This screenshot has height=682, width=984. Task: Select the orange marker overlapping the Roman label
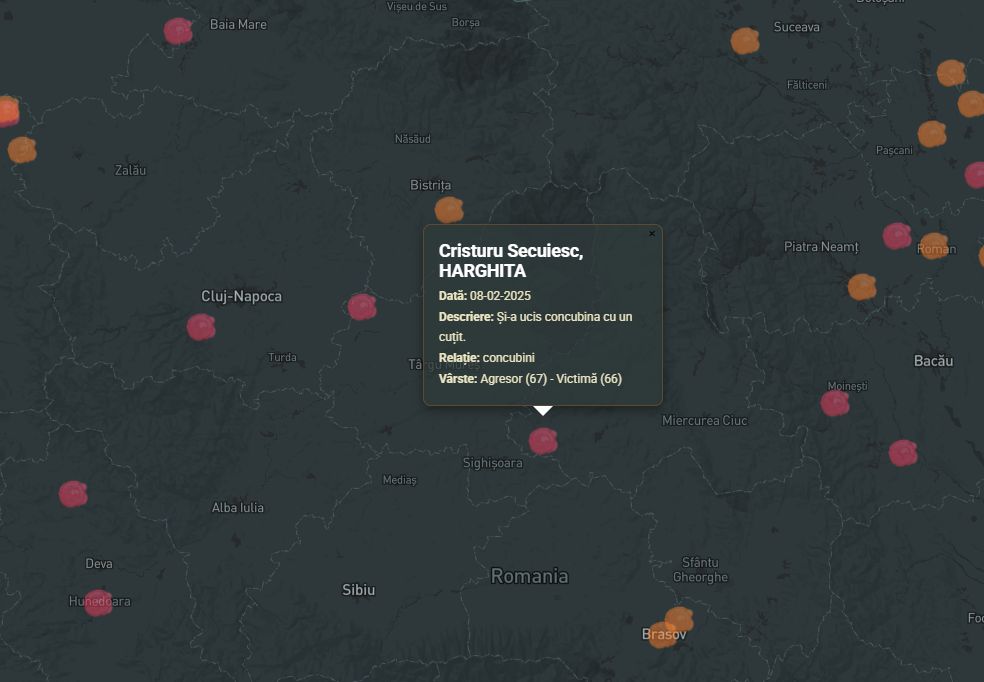(934, 246)
